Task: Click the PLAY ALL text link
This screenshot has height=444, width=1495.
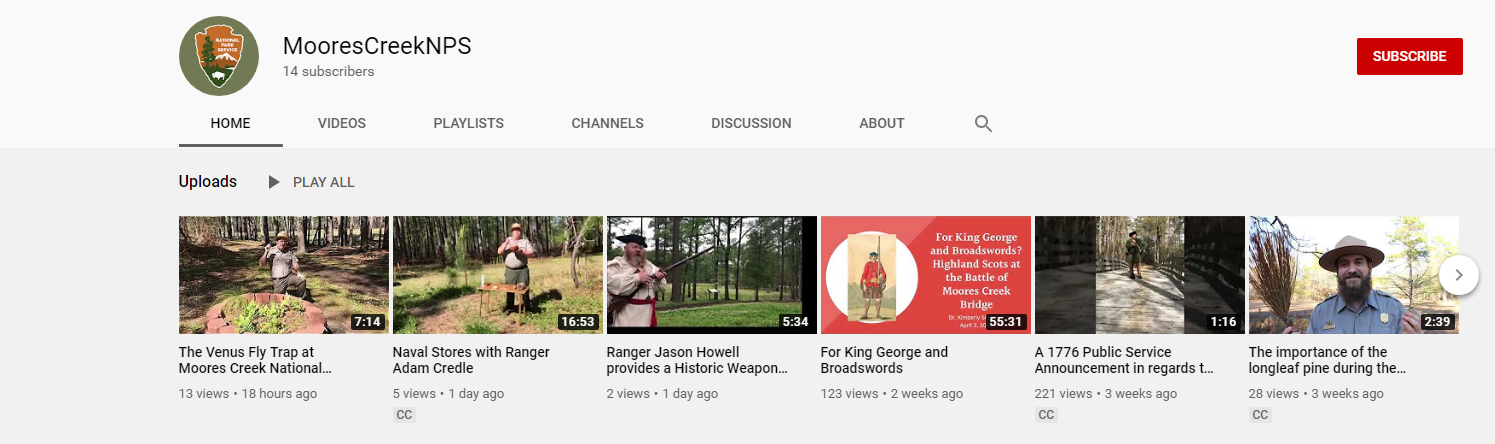Action: 324,182
